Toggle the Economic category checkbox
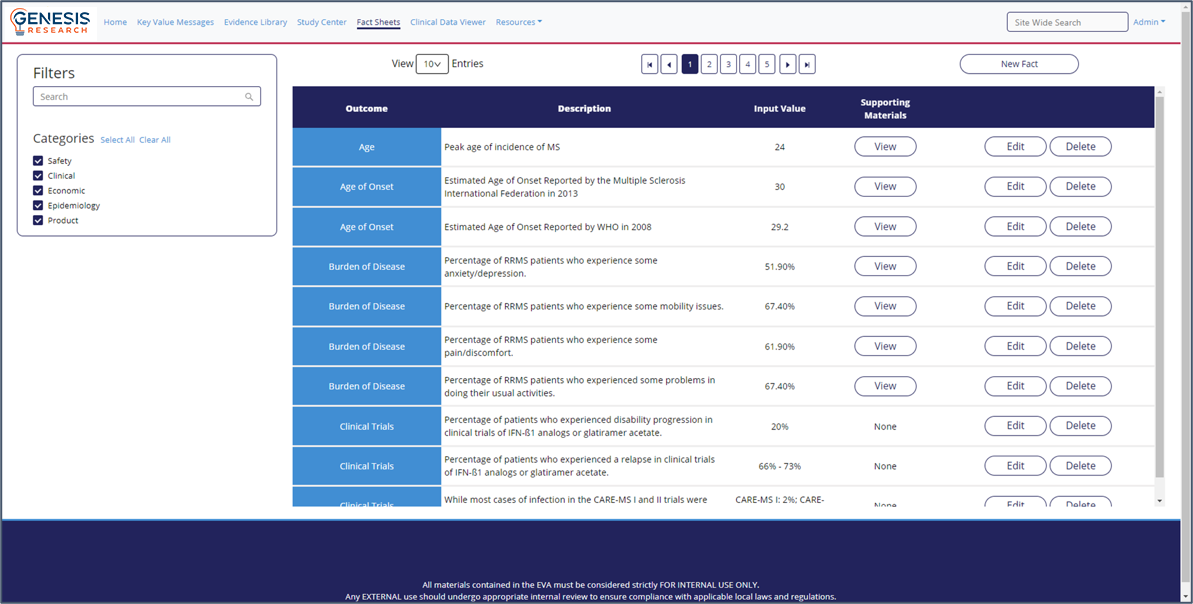 coord(38,190)
